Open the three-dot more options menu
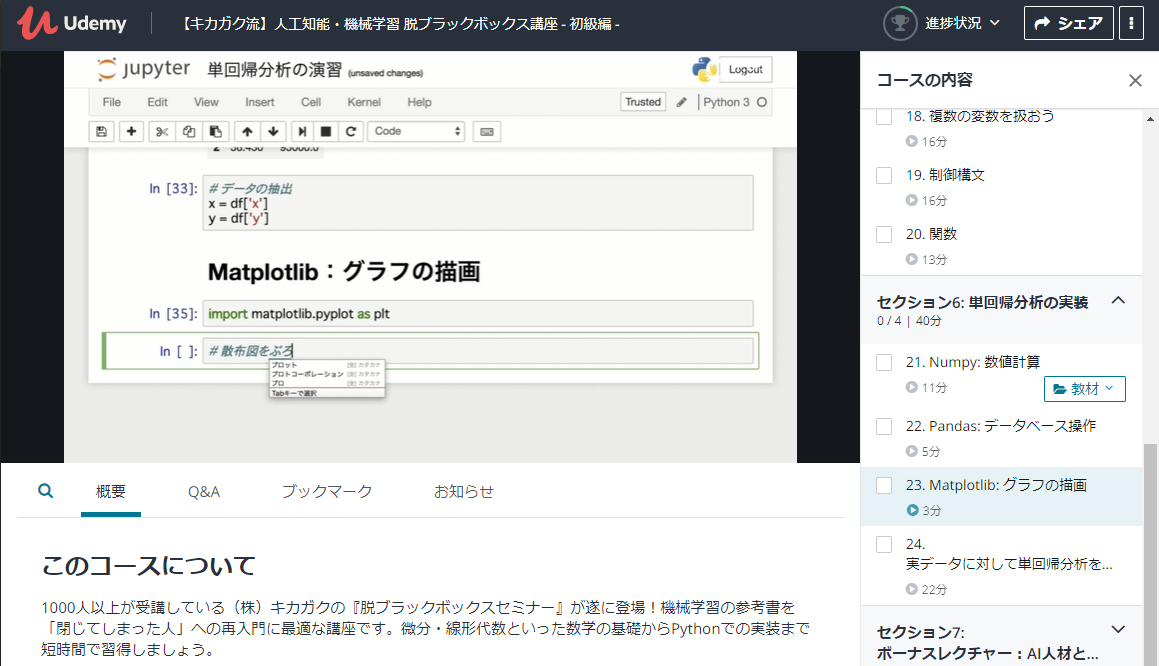Screen dimensions: 1159x666 (x=1131, y=24)
